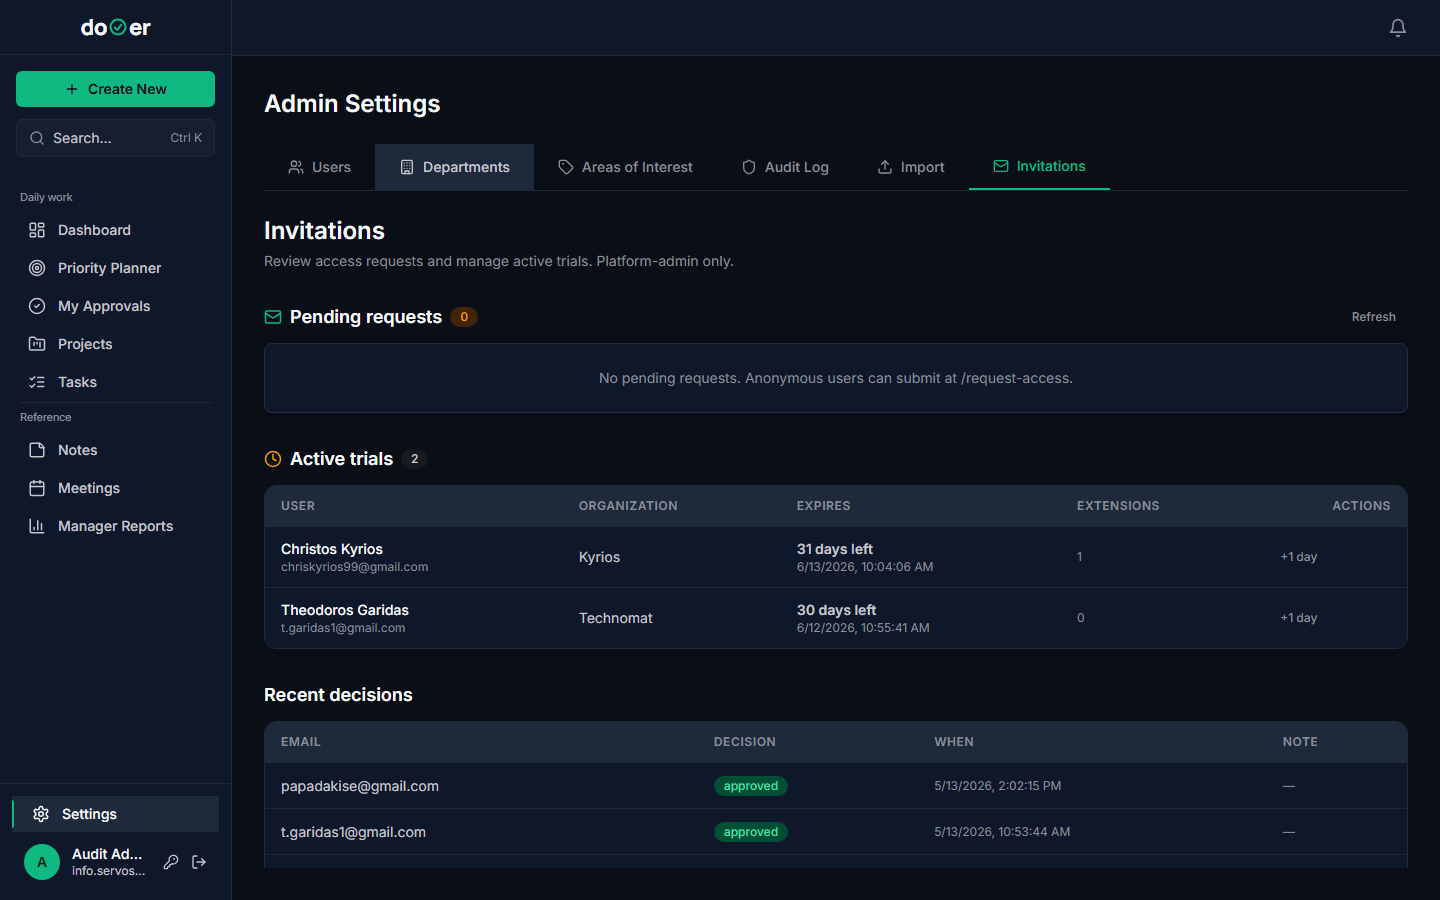Click the Projects folder icon

[37, 344]
